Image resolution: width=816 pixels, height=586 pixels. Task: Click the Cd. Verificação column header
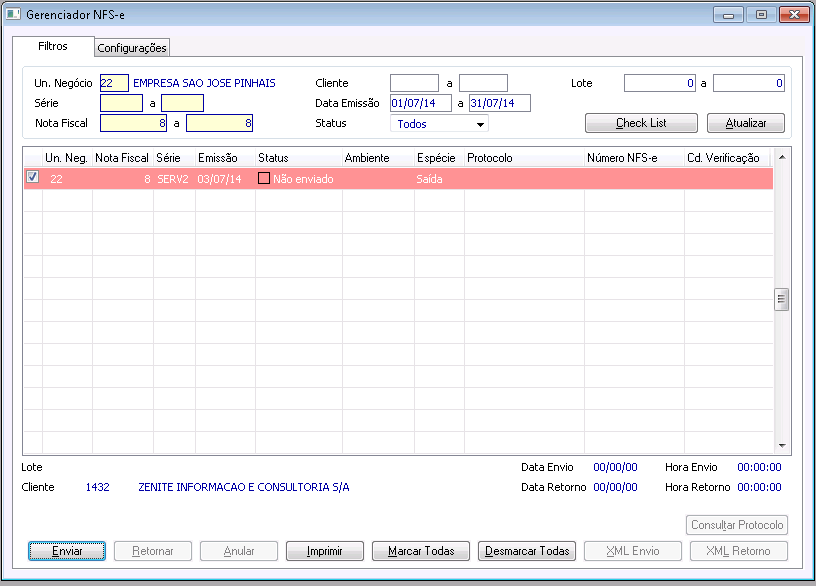[x=728, y=158]
